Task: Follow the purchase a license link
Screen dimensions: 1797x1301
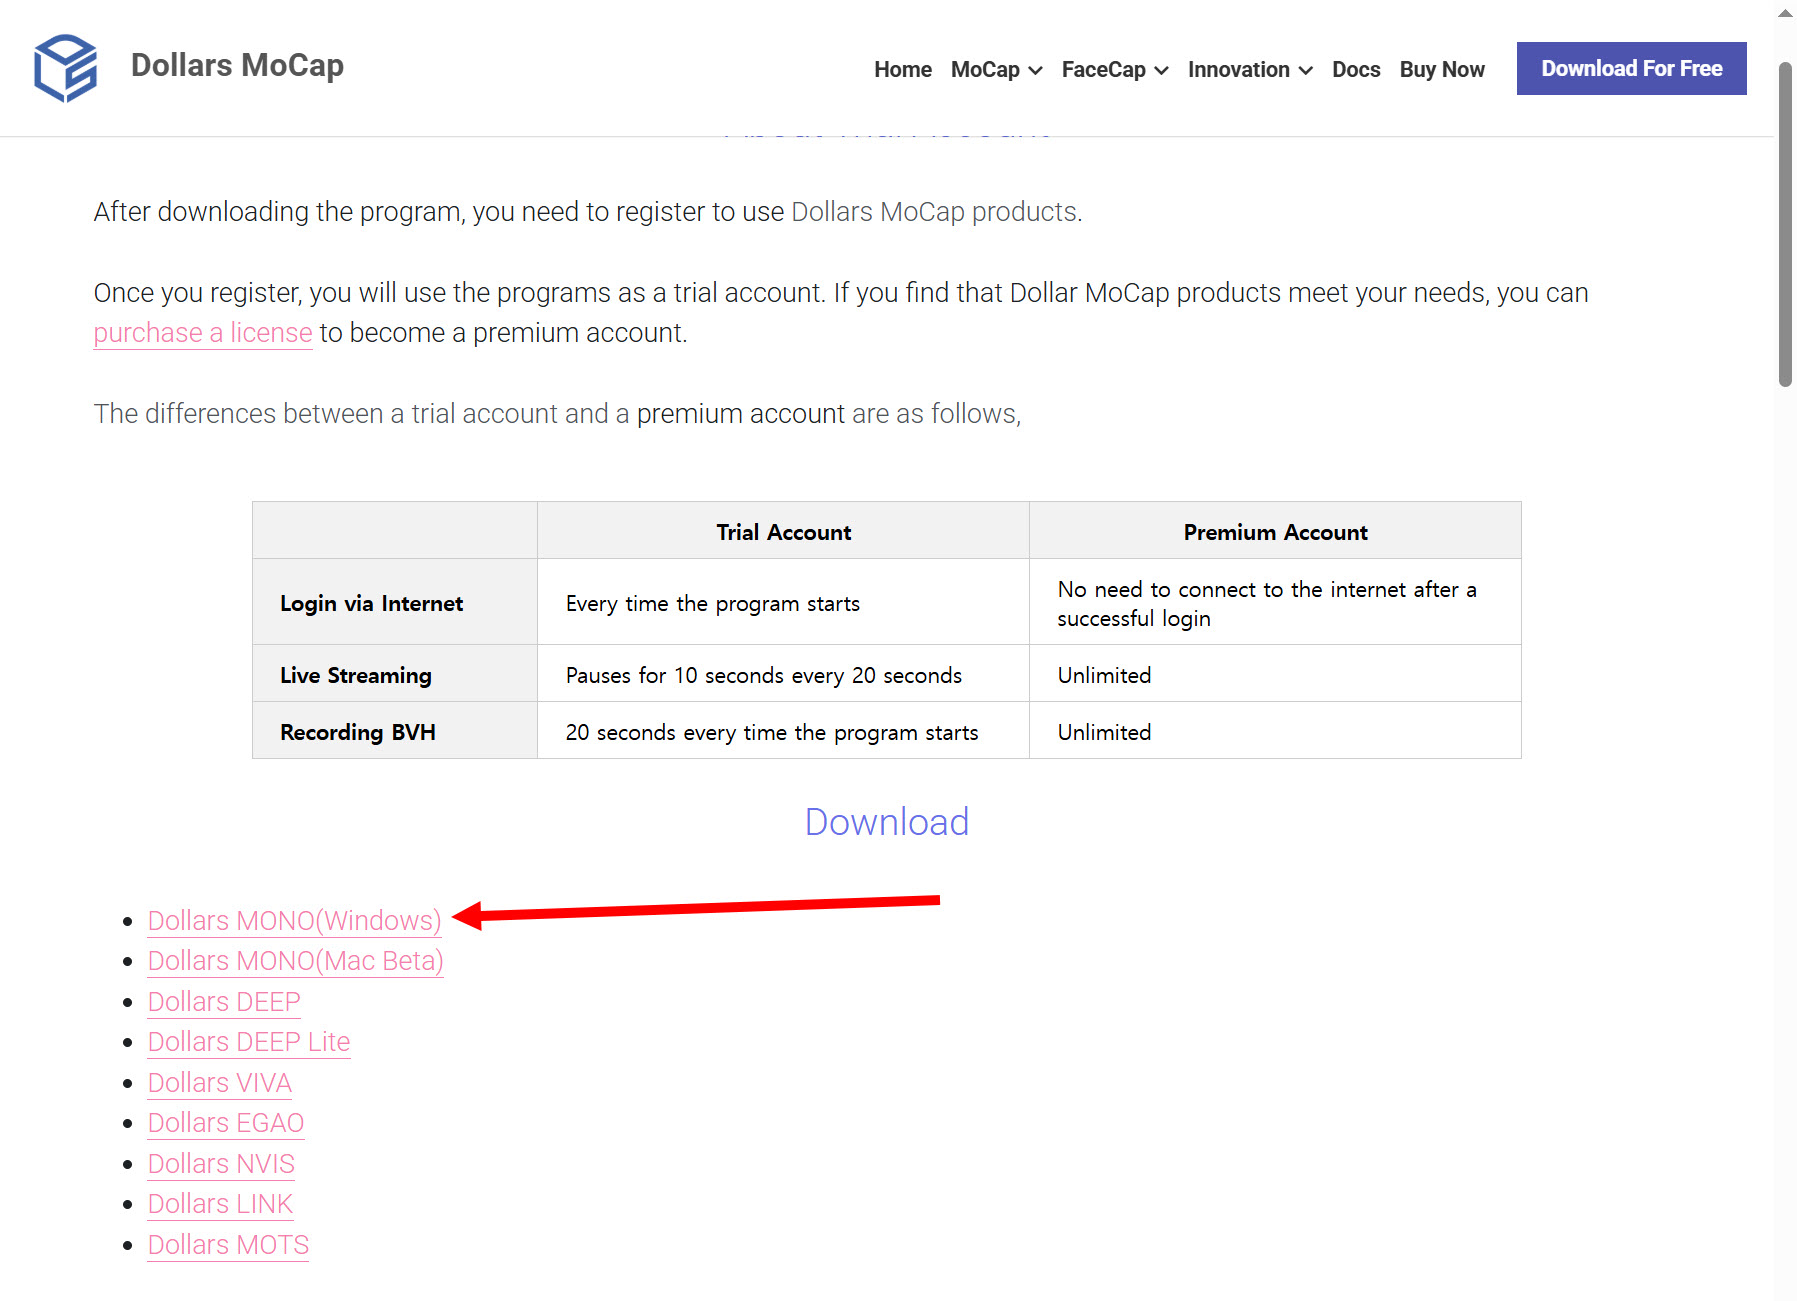Action: click(x=203, y=333)
